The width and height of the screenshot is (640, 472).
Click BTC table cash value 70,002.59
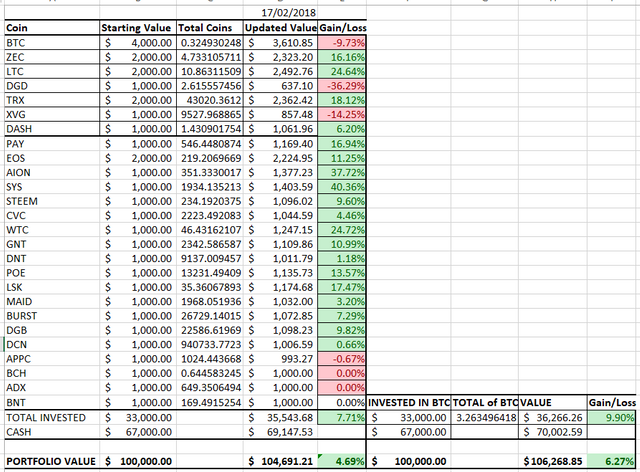pos(553,432)
